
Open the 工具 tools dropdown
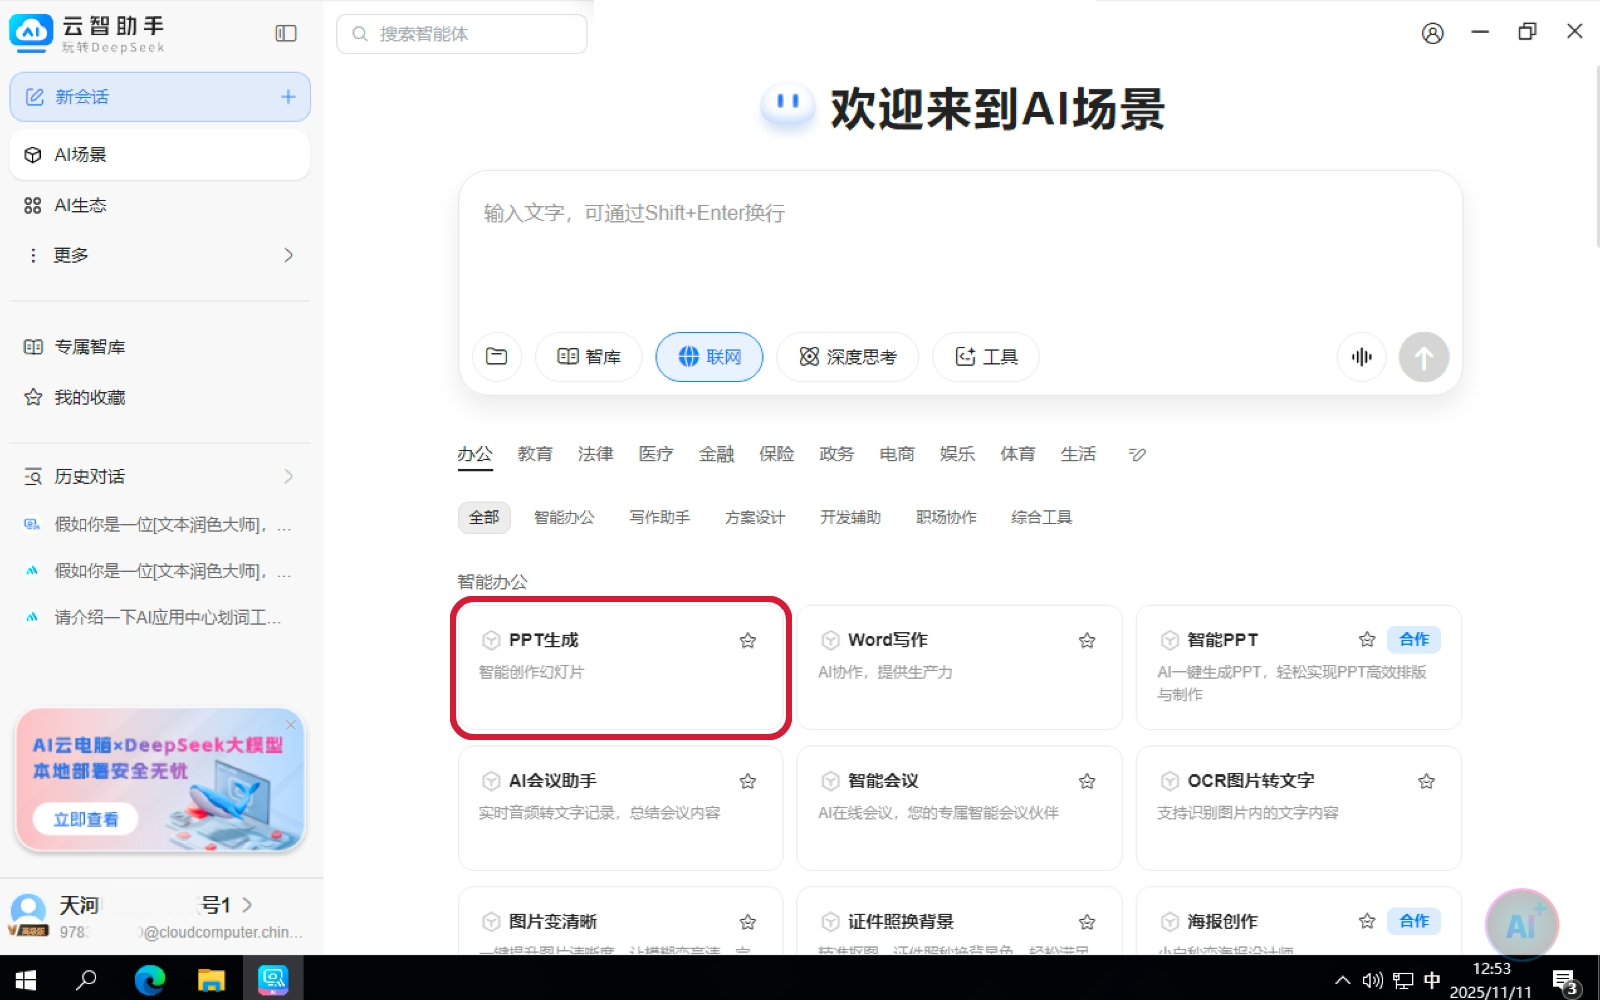tap(985, 357)
